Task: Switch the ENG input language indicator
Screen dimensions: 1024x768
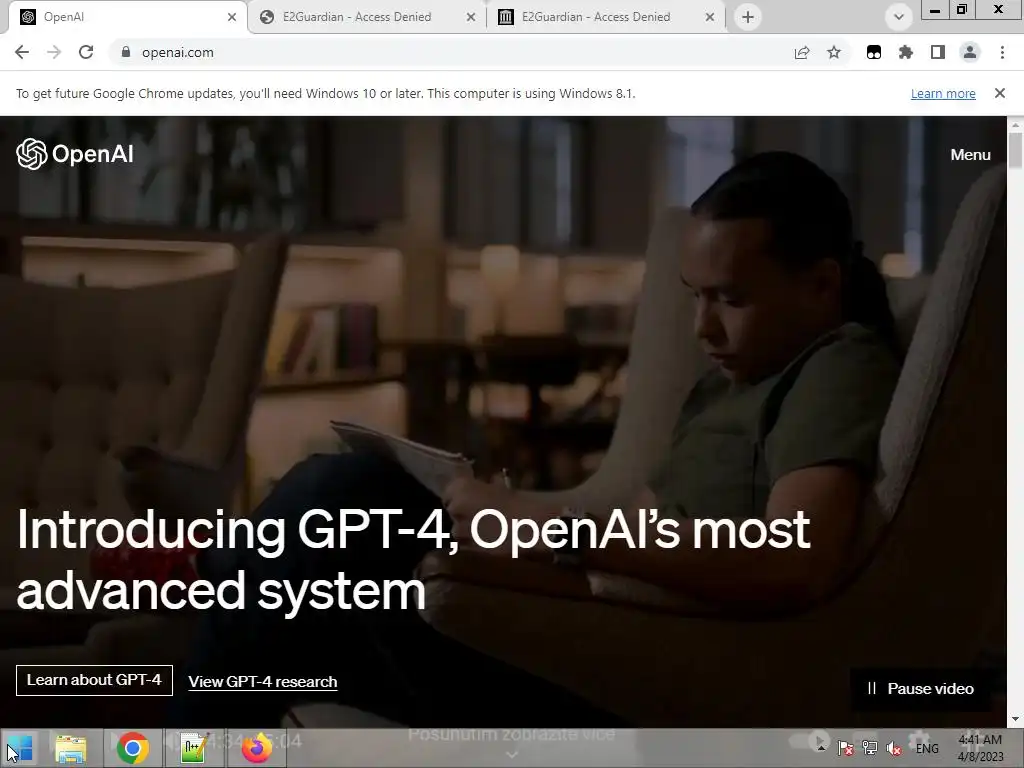Action: [927, 748]
